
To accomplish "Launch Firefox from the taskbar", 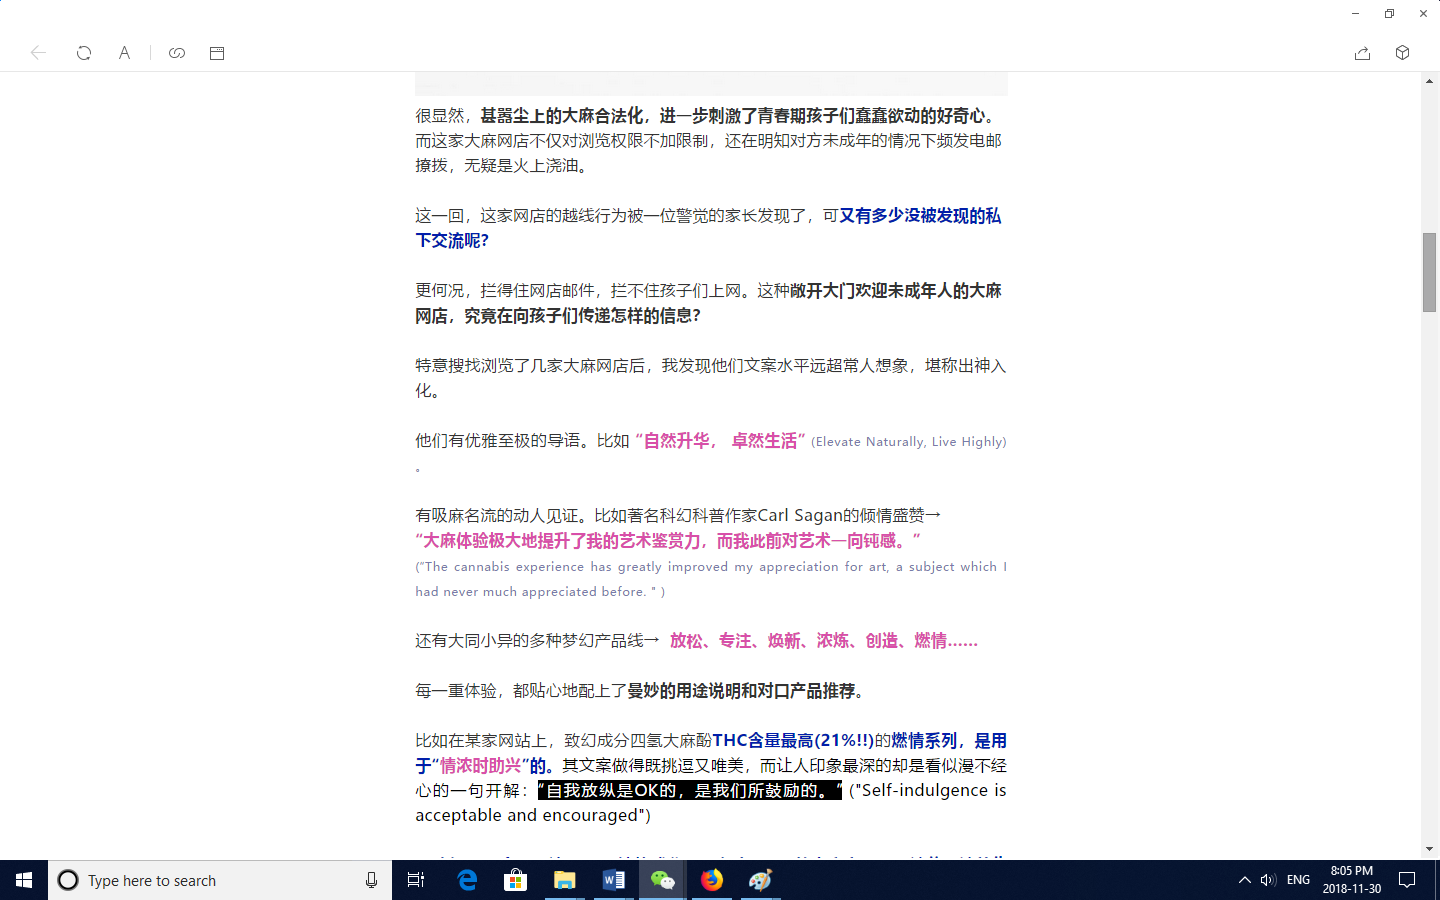I will click(712, 880).
